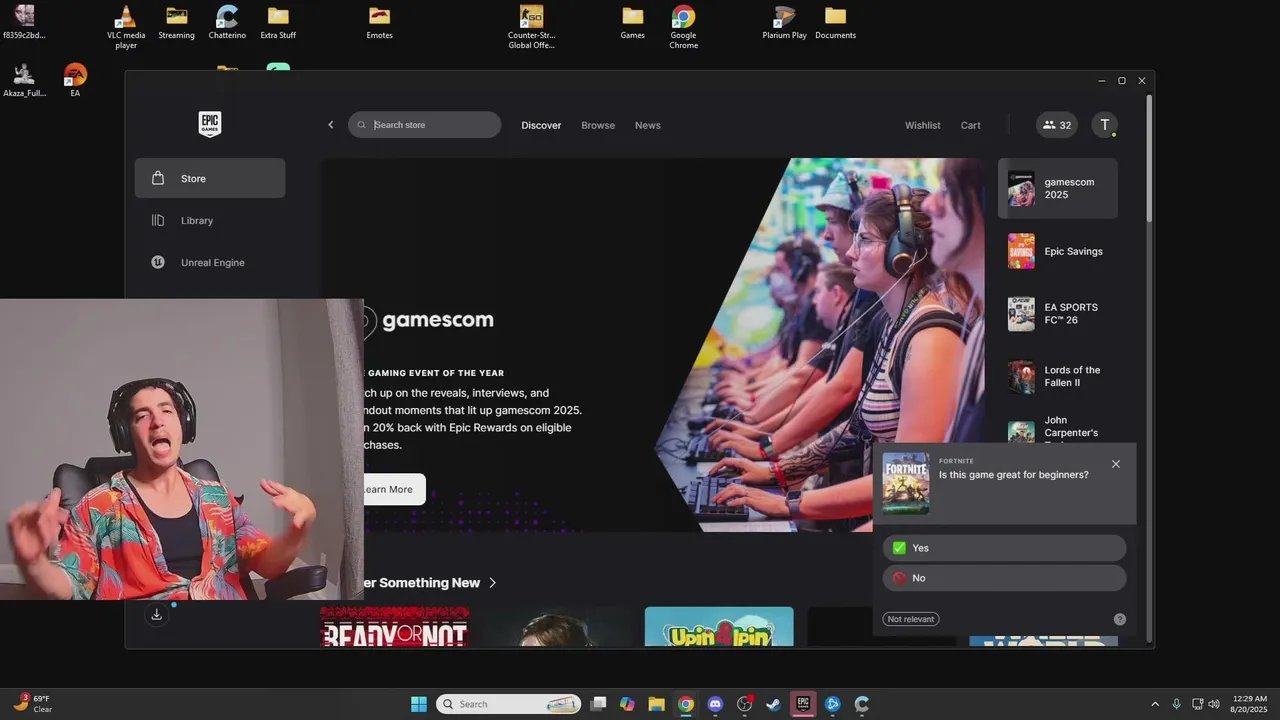Click the Epic launcher vertical scrollbar
This screenshot has width=1280, height=720.
(1149, 160)
